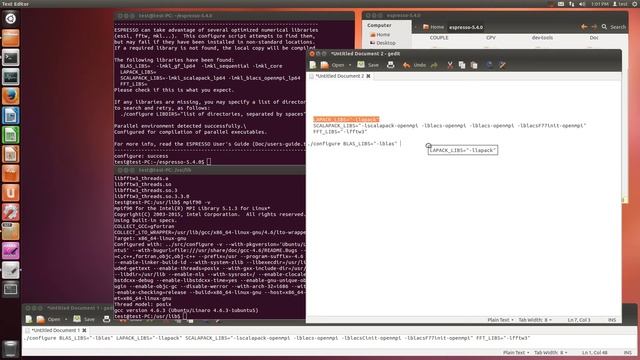Select the COUPLE folder label

[x=439, y=38]
